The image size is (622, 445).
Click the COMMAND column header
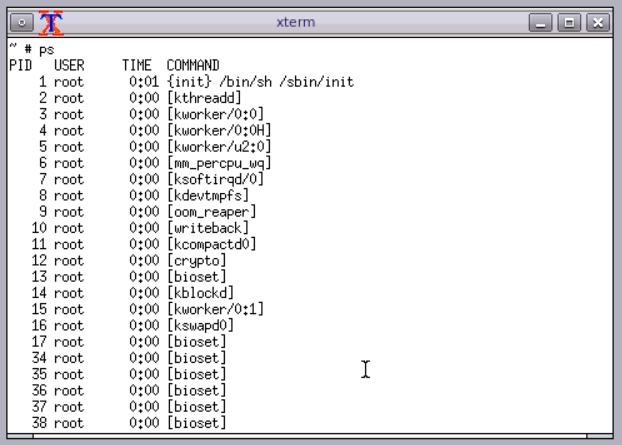[194, 65]
